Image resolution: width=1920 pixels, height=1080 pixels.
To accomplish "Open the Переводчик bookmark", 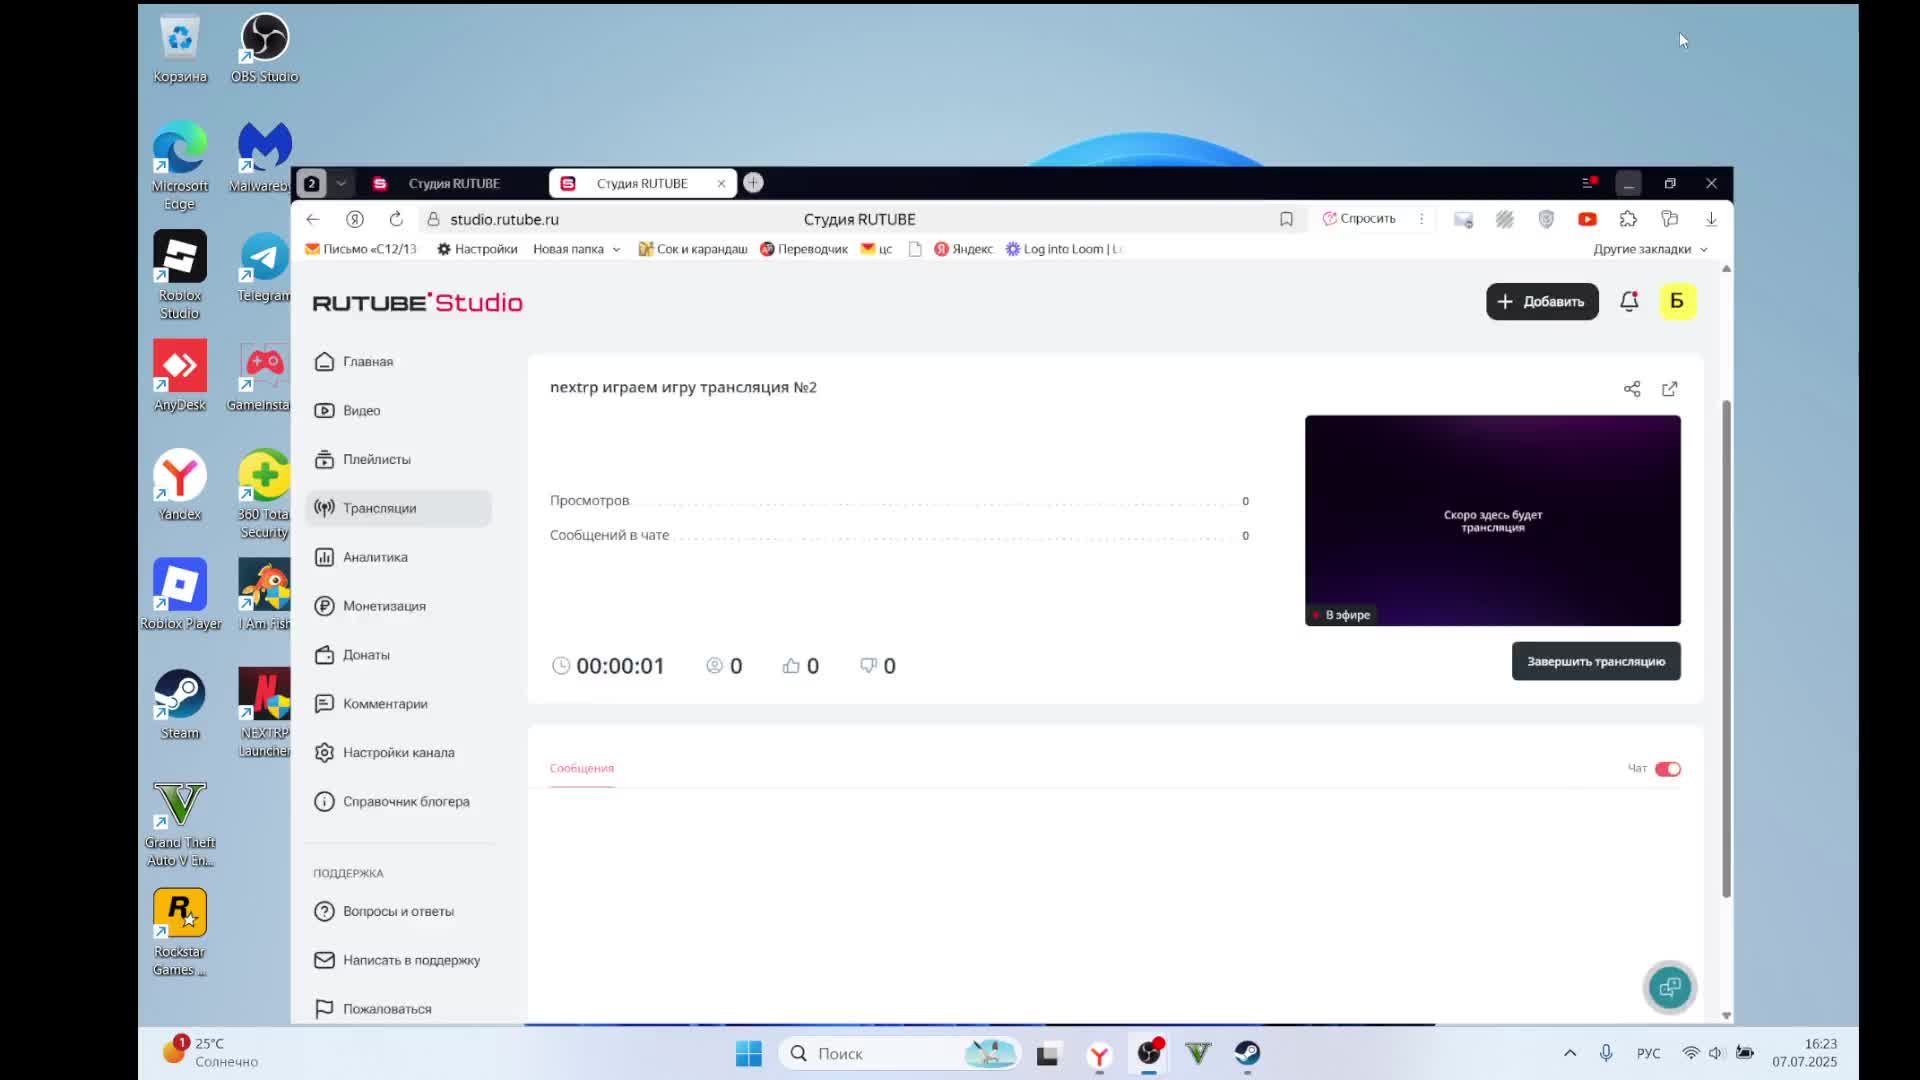I will click(x=804, y=249).
